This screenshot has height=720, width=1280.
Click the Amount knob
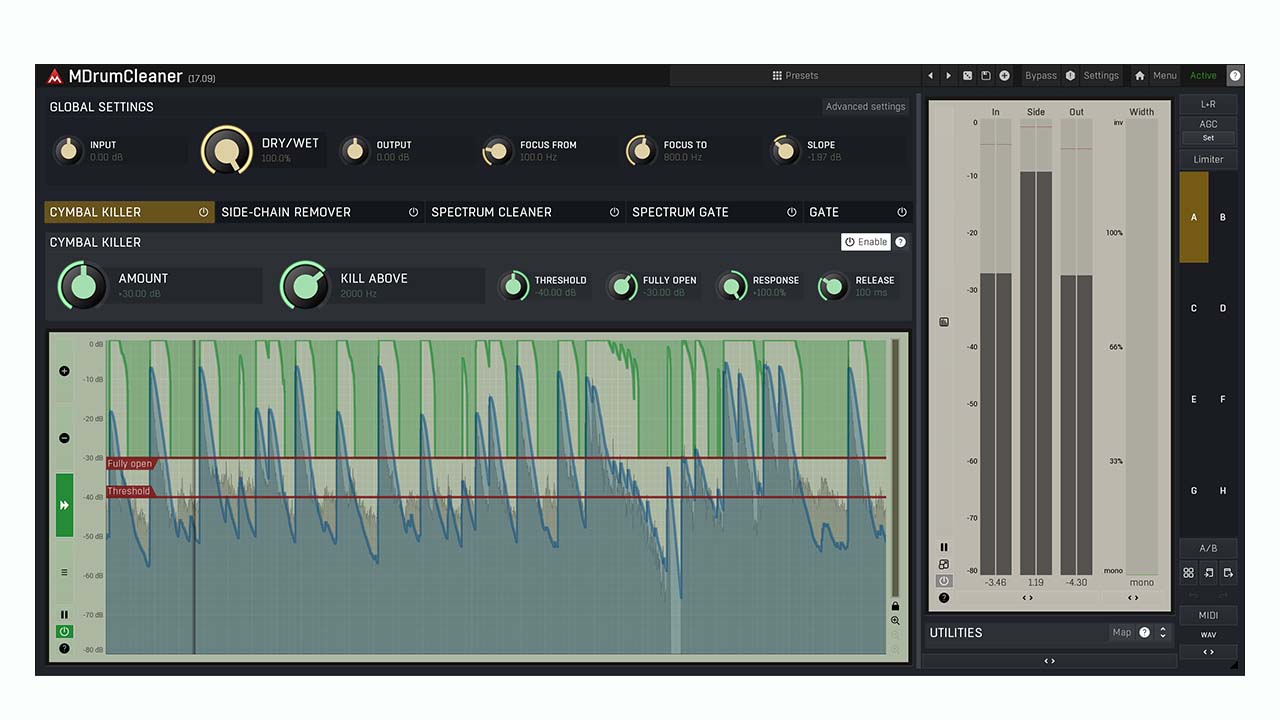click(83, 286)
